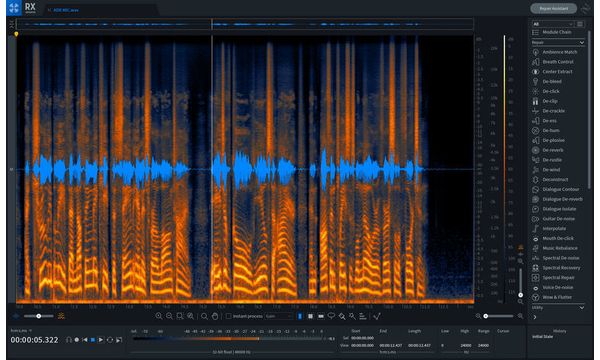Open the Interpolate module

click(549, 229)
